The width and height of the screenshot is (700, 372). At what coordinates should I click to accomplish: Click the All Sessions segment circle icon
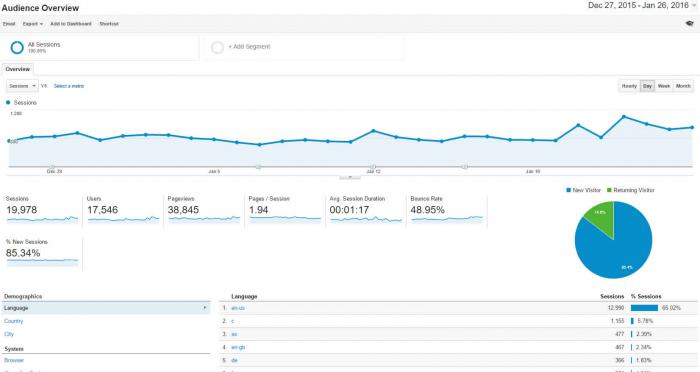tap(17, 47)
